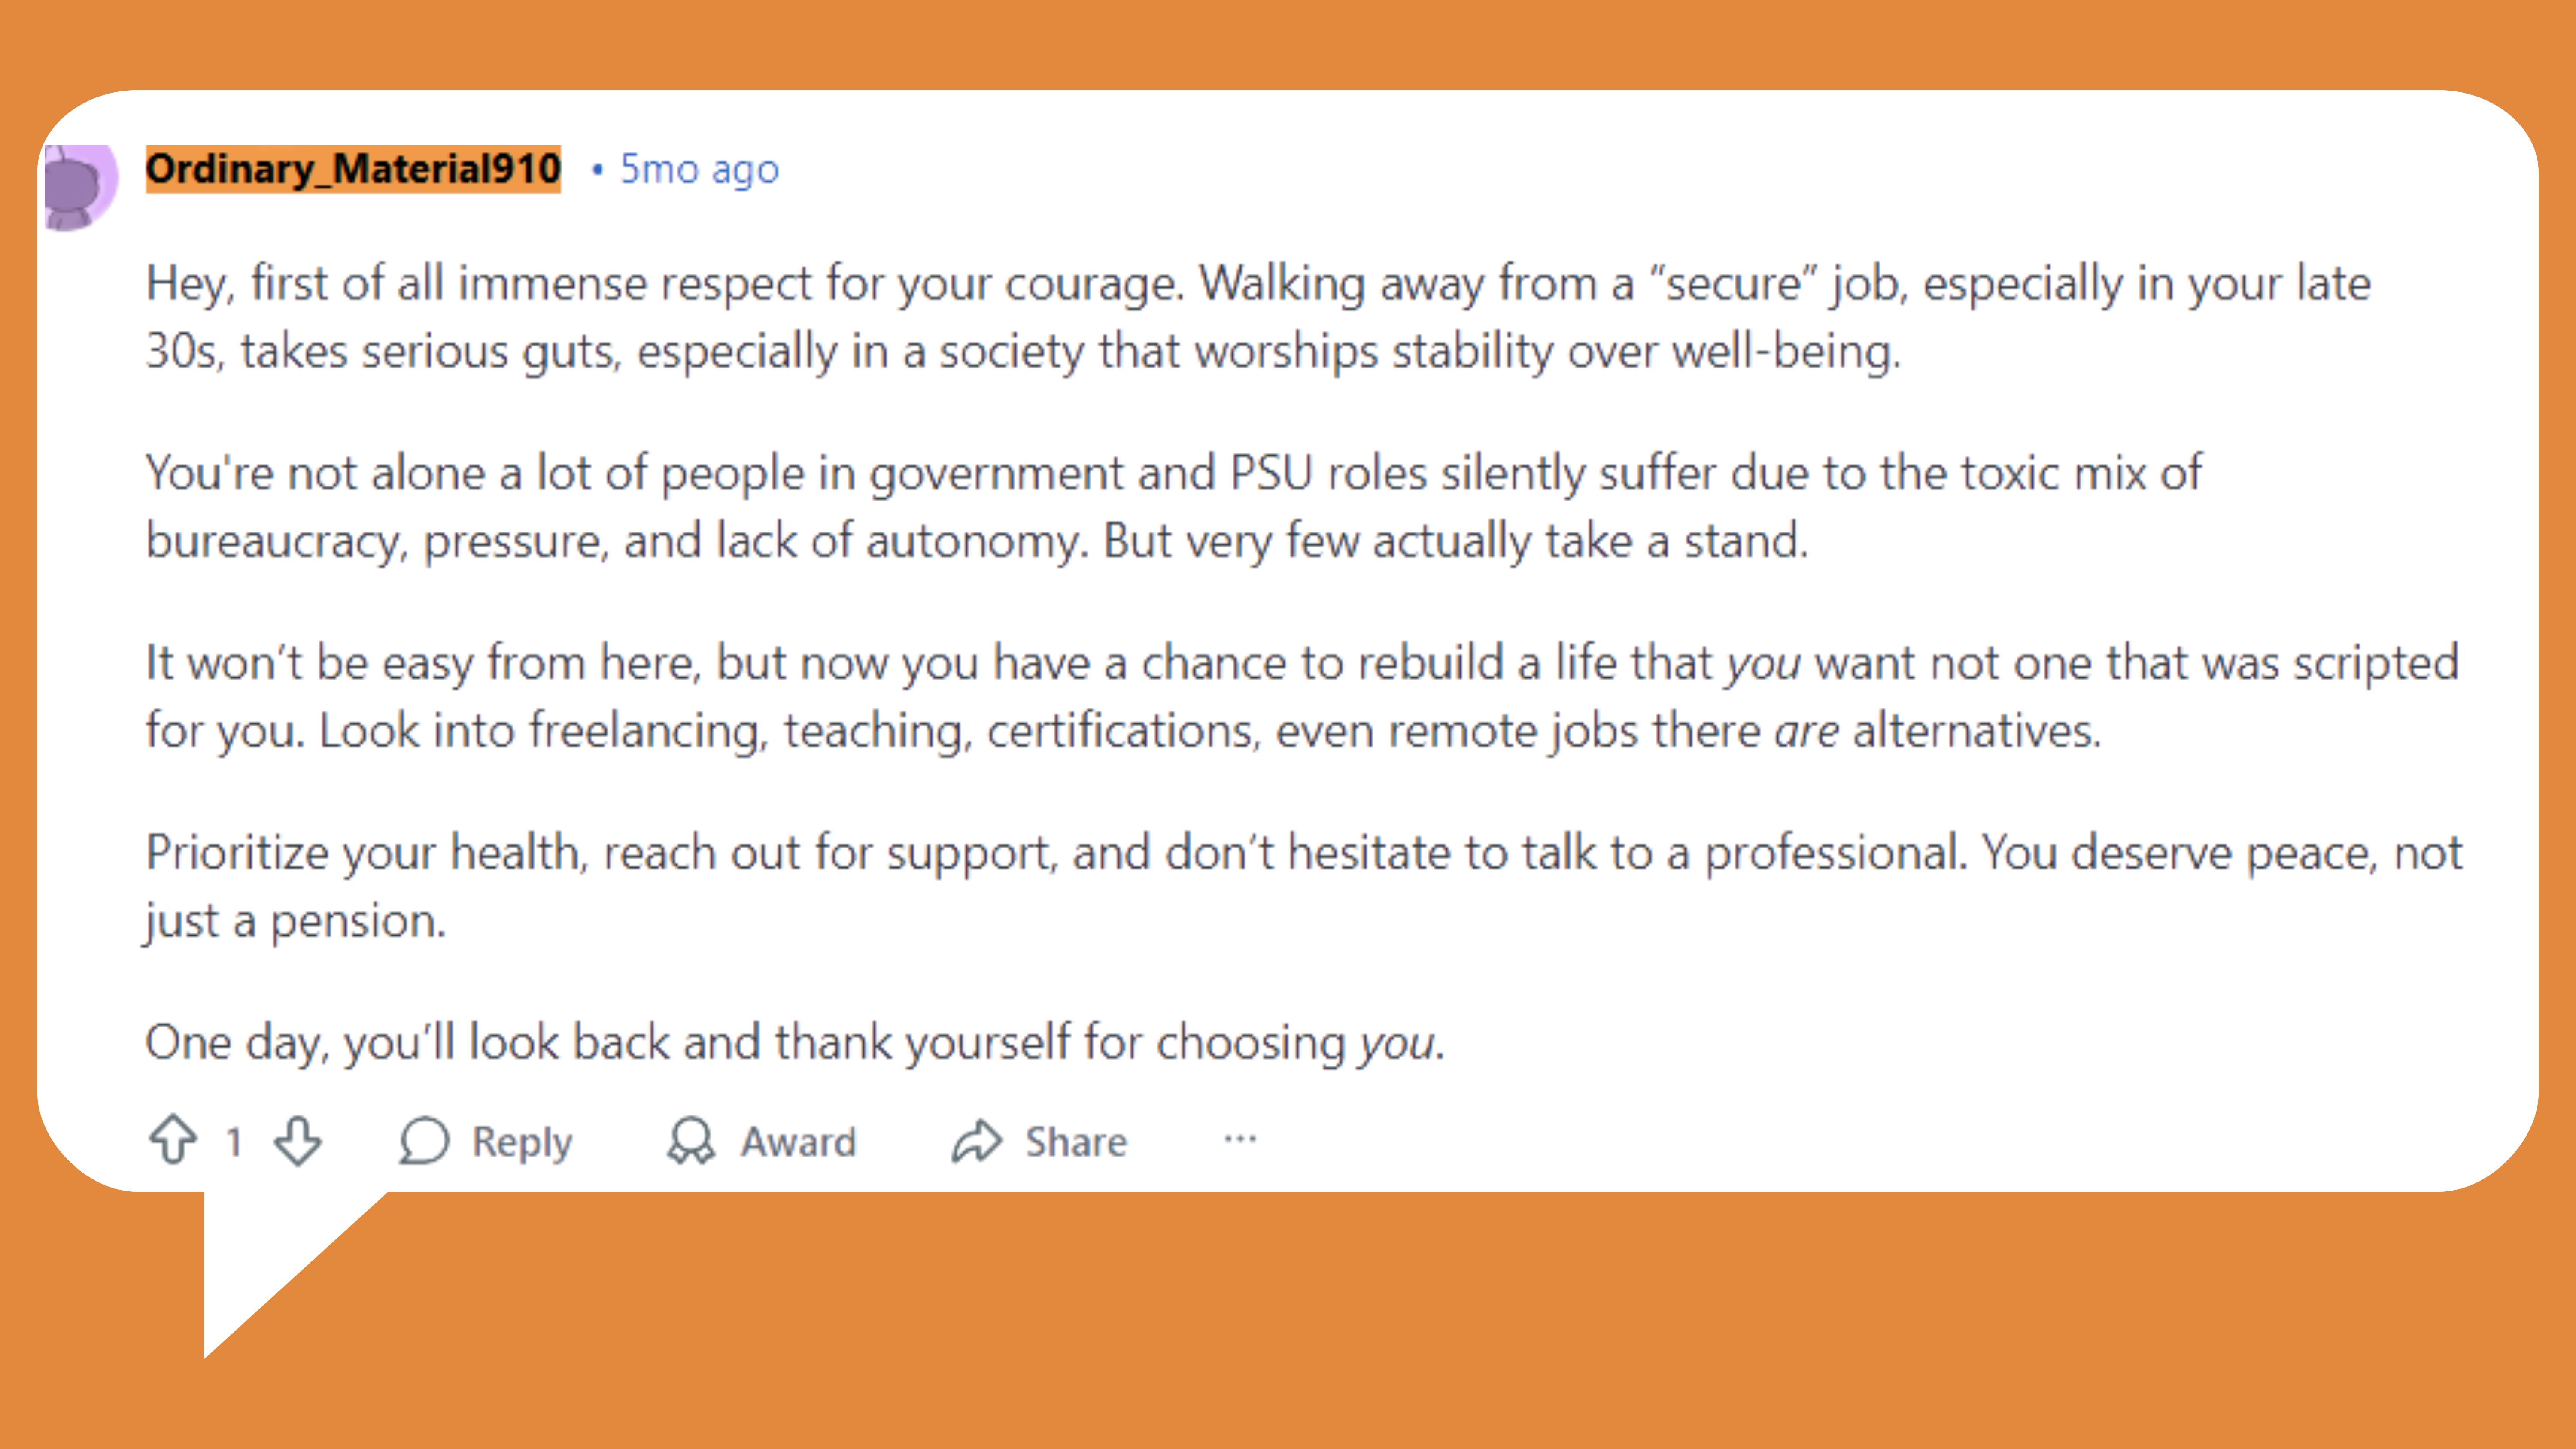The width and height of the screenshot is (2576, 1449).
Task: Click the Share arrow icon
Action: (x=976, y=1141)
